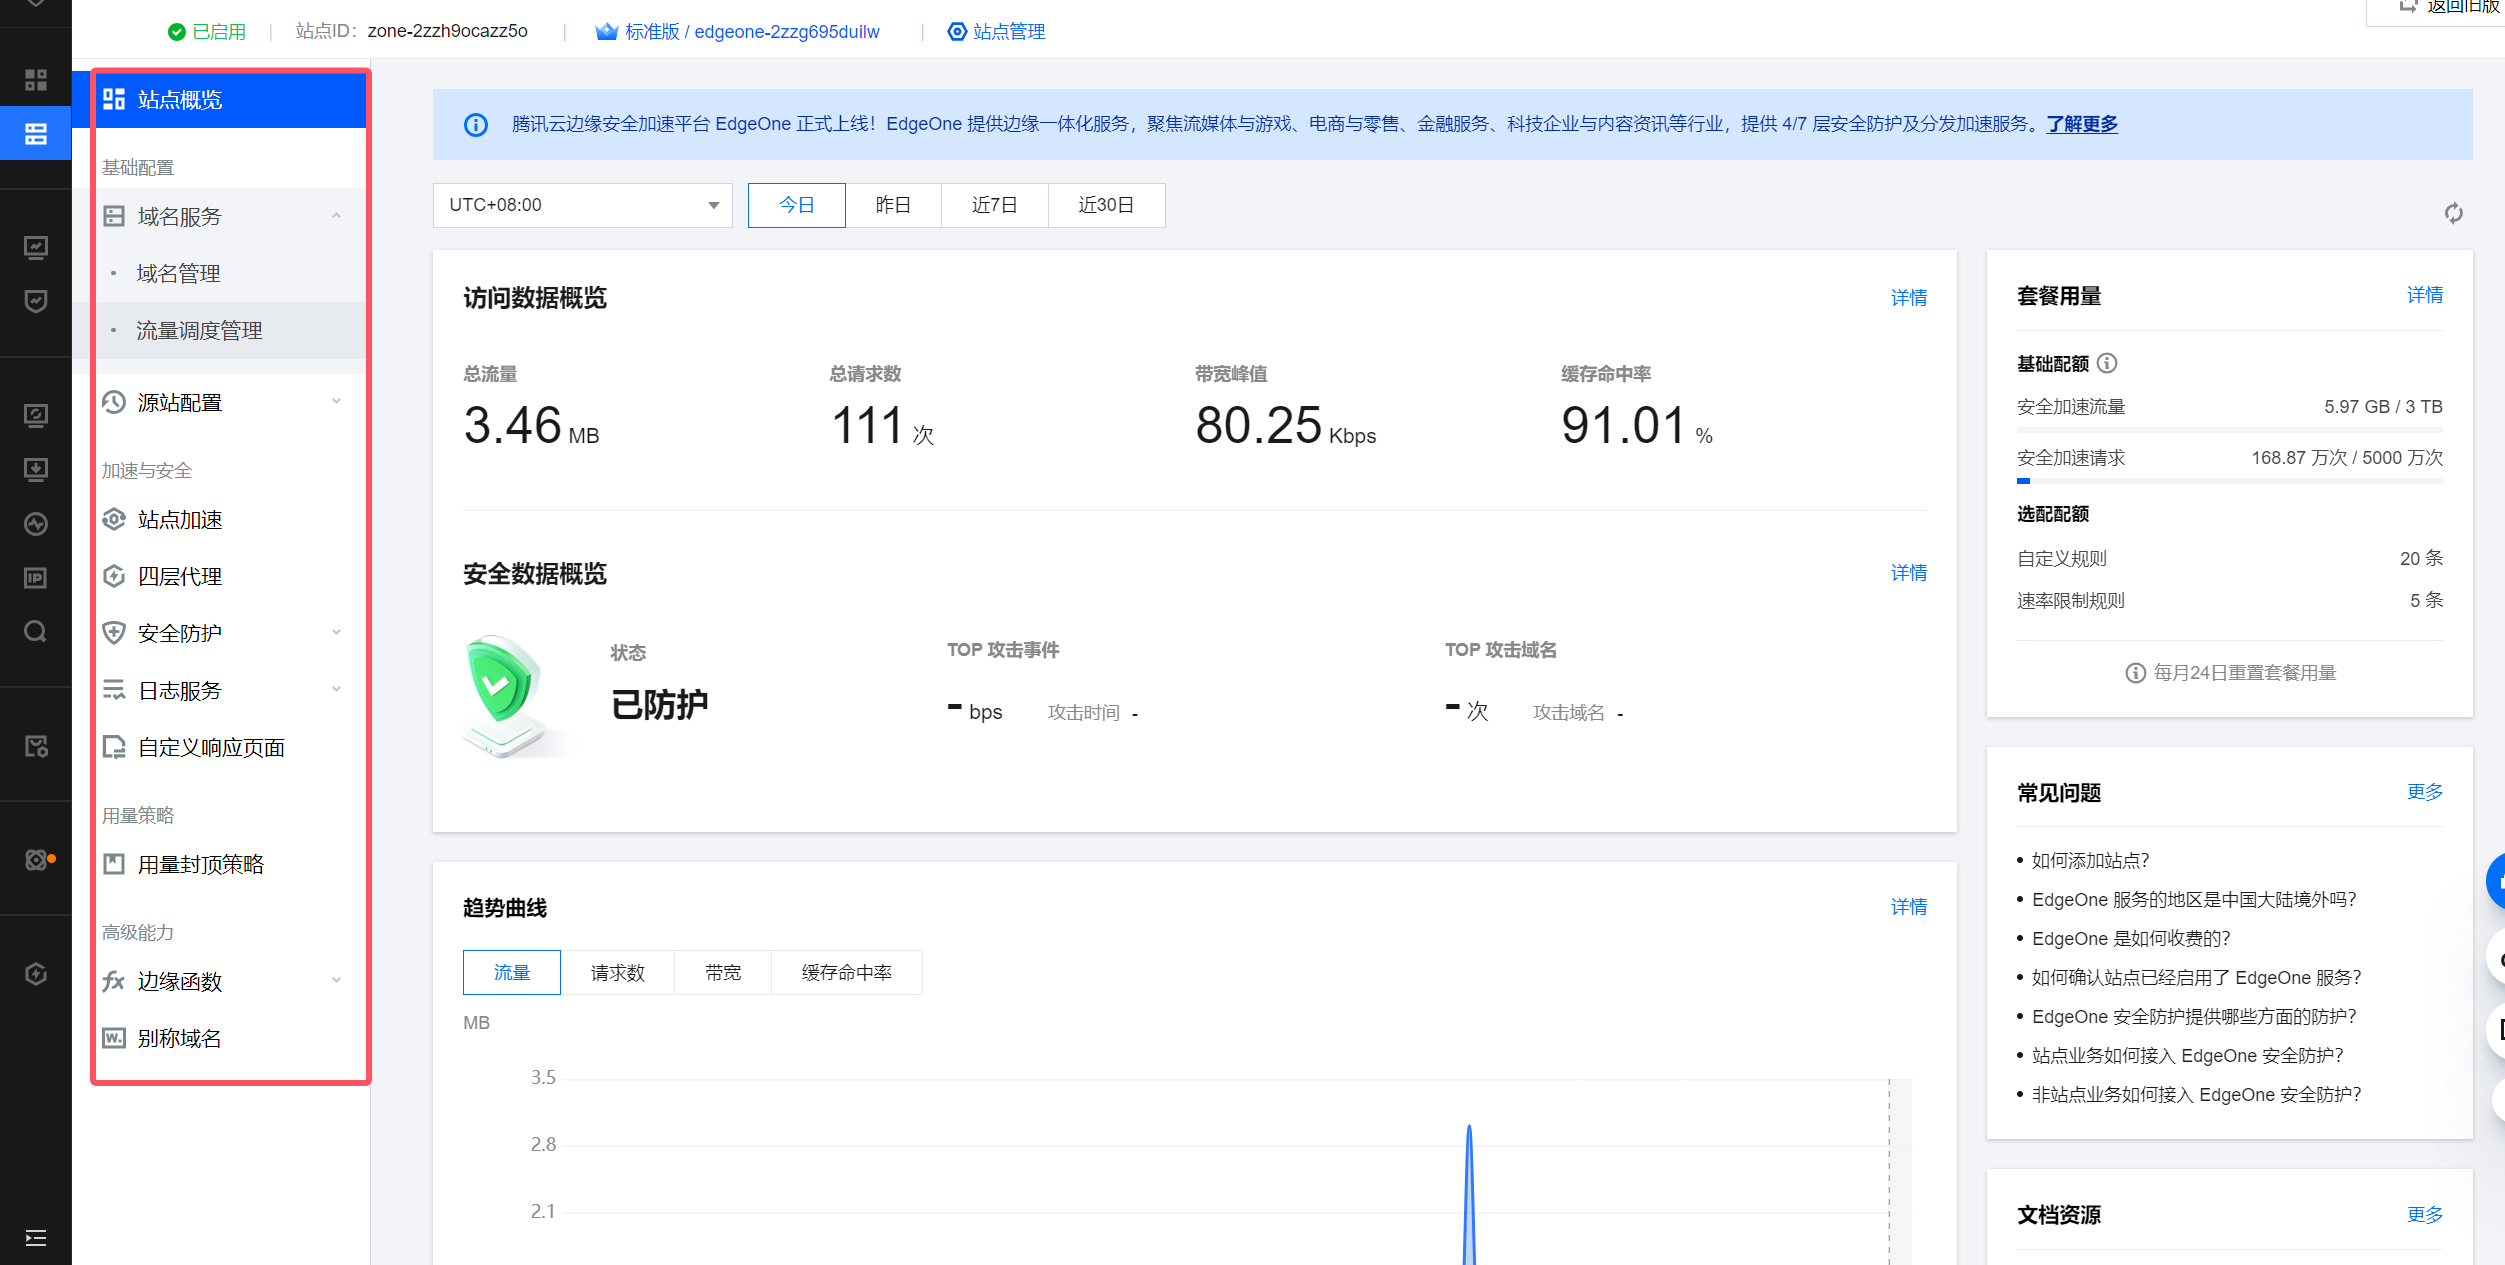The width and height of the screenshot is (2505, 1265).
Task: Open the icon with orange dot in dark sidebar
Action: [38, 860]
